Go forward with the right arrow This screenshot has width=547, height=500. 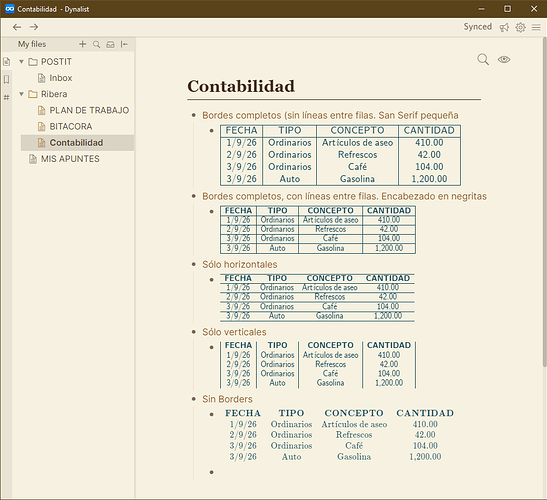click(34, 27)
